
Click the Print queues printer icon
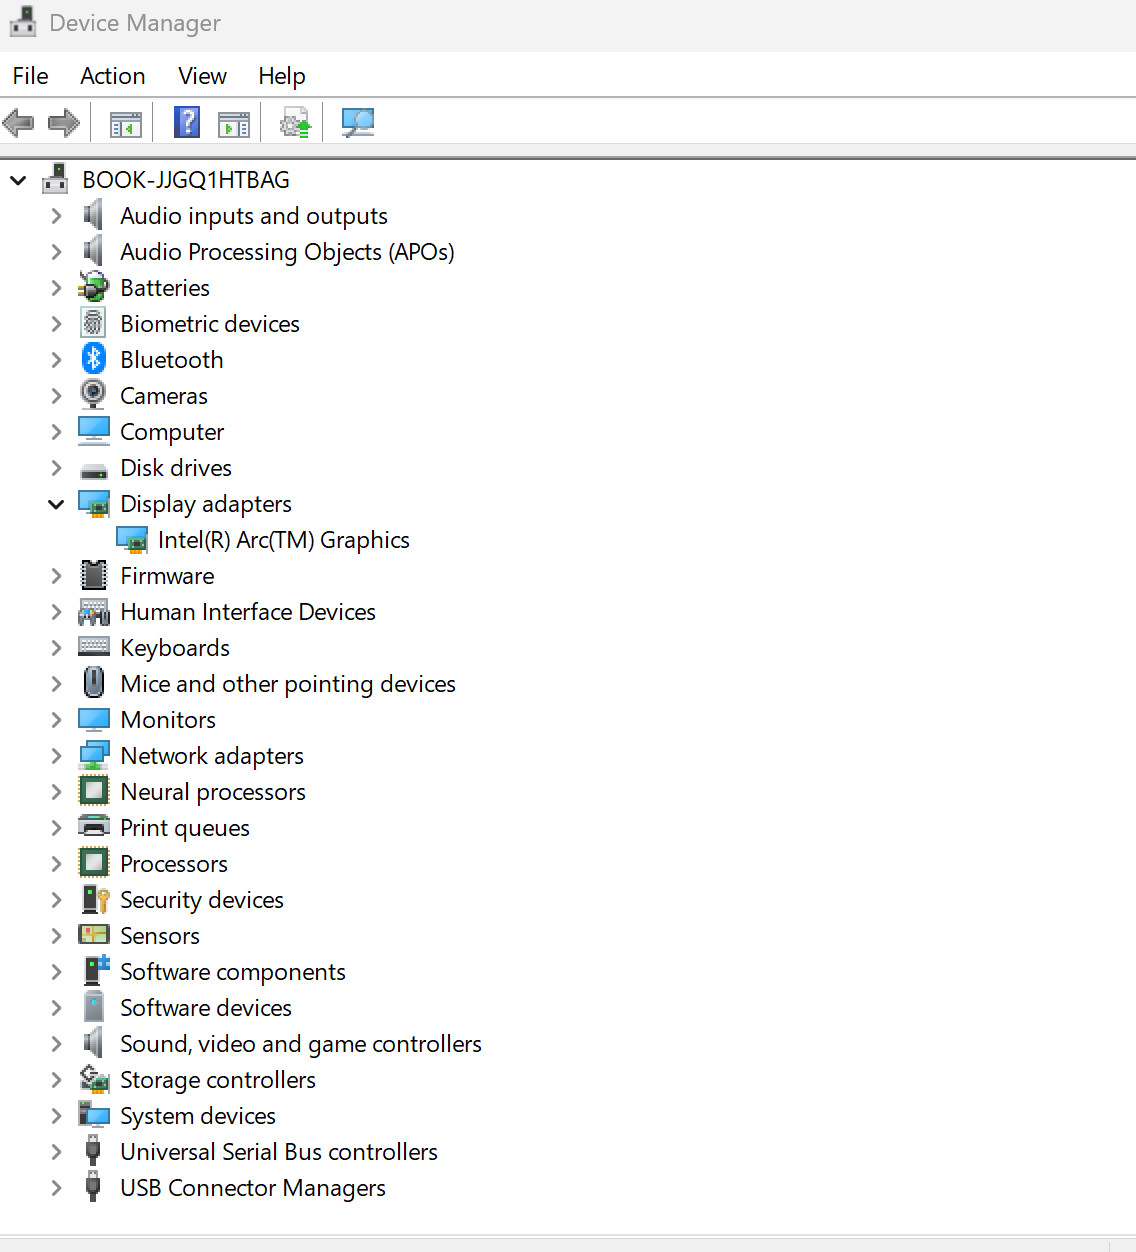pos(94,826)
